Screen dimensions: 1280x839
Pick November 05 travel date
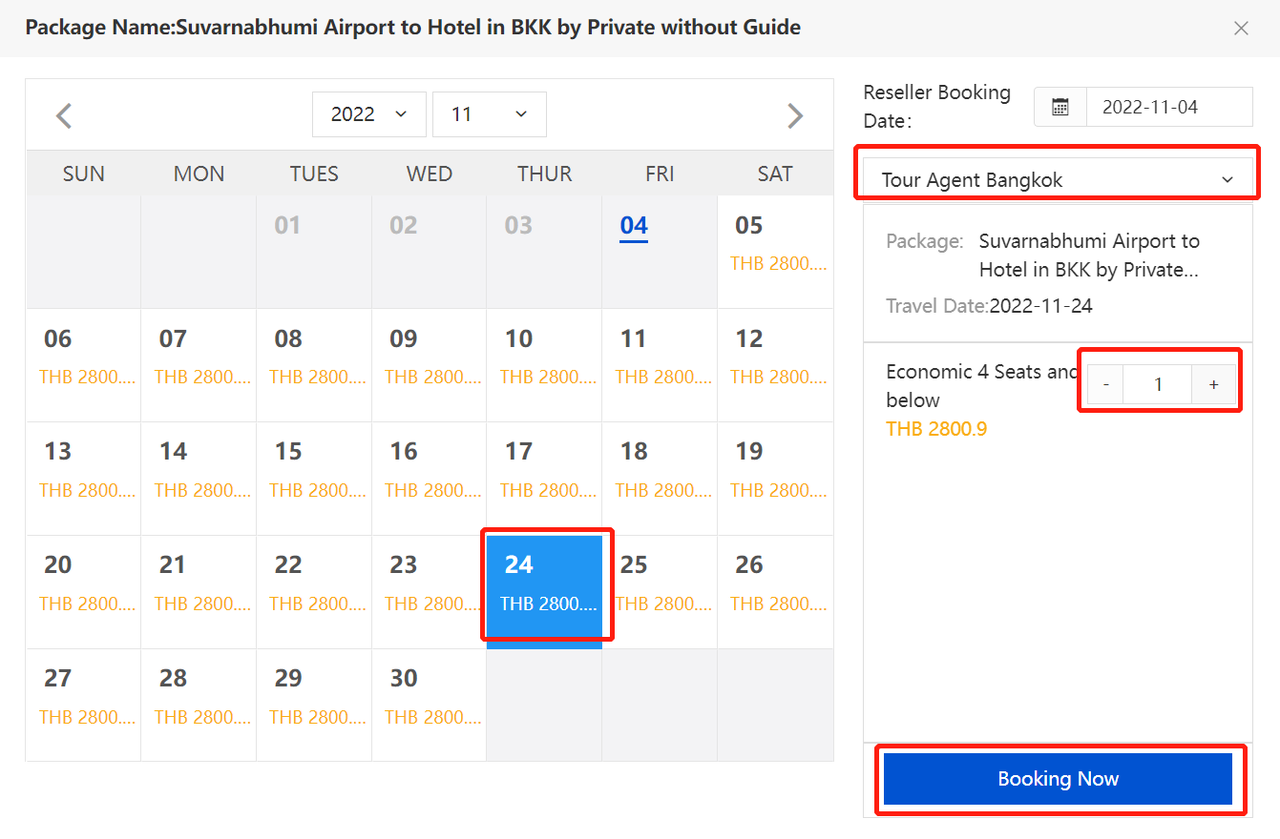775,250
